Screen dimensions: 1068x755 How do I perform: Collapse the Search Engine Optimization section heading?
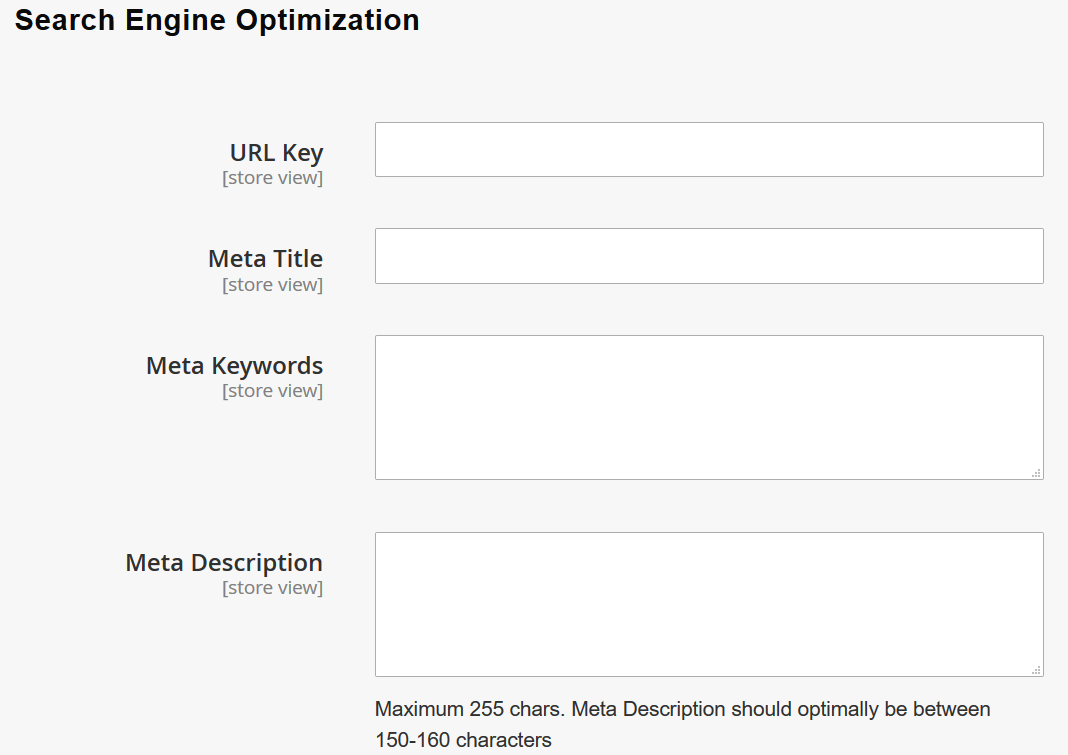(x=217, y=20)
